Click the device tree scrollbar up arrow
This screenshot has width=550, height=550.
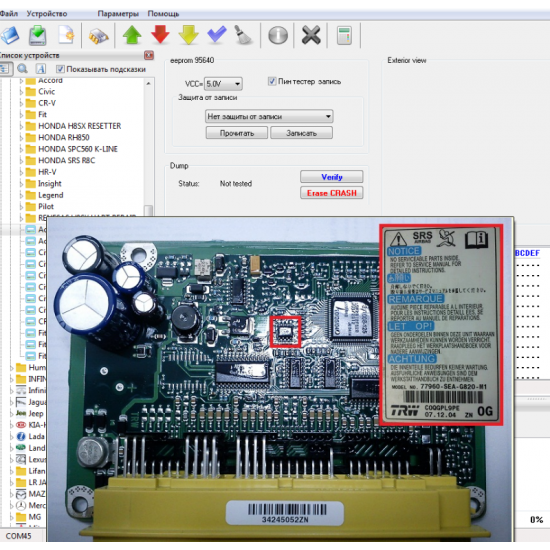coord(149,84)
